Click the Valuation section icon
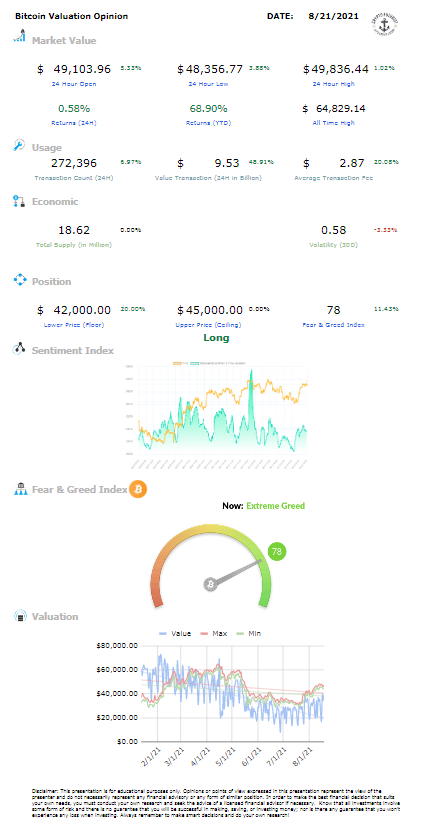 coord(20,616)
